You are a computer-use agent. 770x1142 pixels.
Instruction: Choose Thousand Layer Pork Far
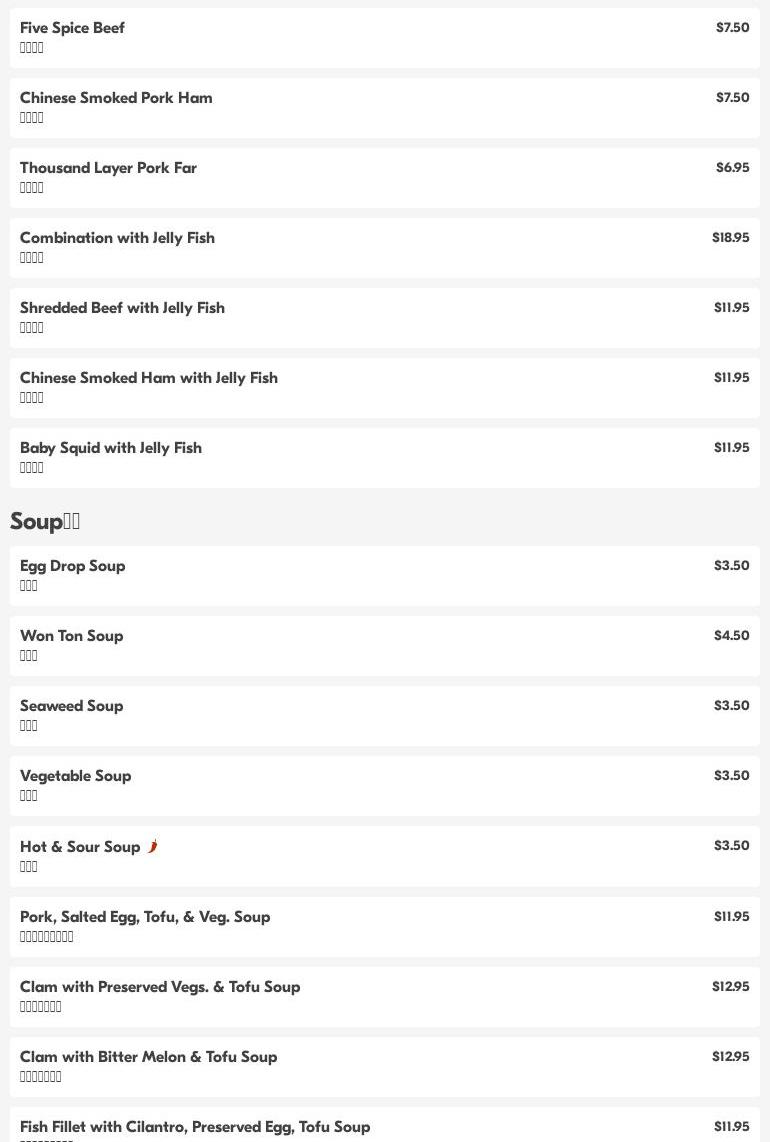[x=385, y=178]
